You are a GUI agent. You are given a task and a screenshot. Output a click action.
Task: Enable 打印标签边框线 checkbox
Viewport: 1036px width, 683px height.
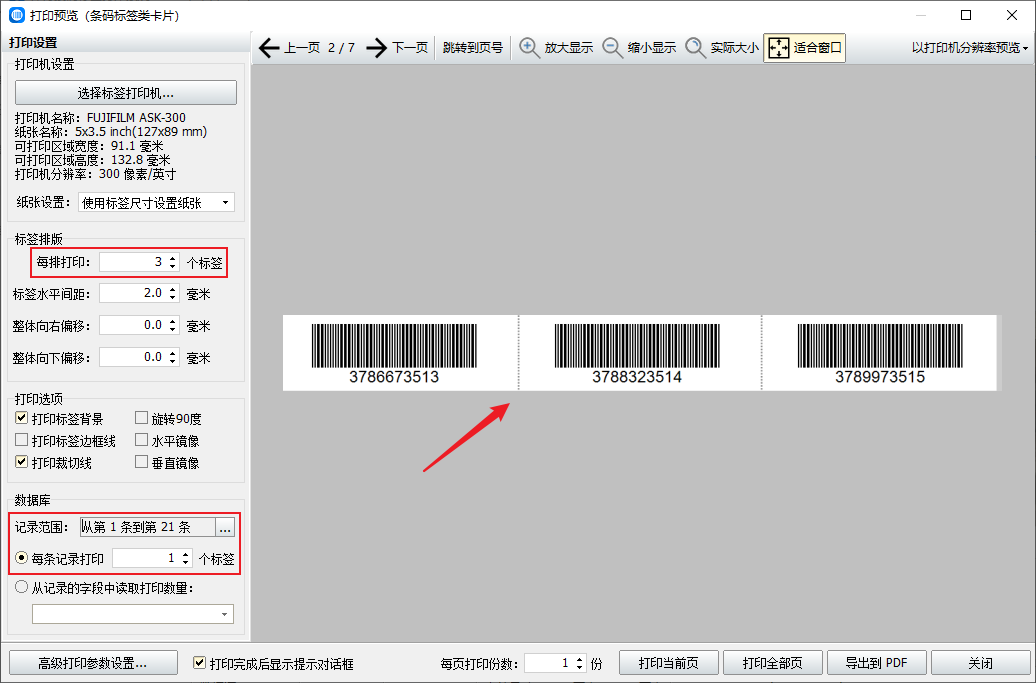tap(22, 440)
